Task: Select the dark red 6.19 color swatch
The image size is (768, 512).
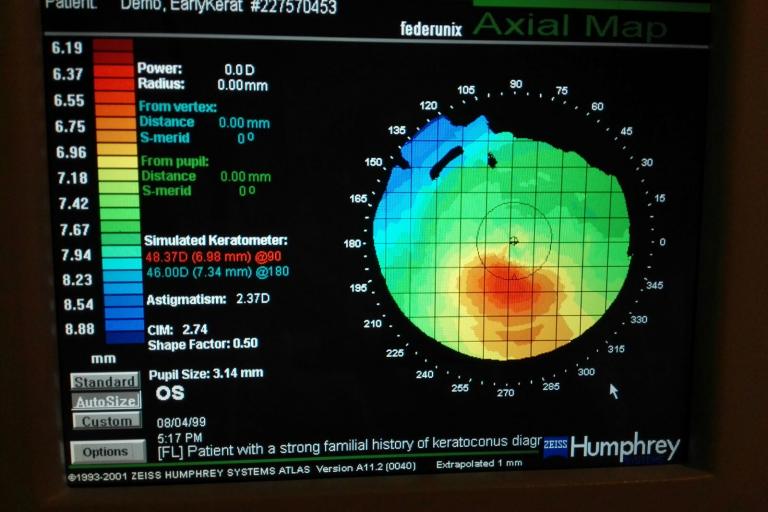Action: click(112, 46)
